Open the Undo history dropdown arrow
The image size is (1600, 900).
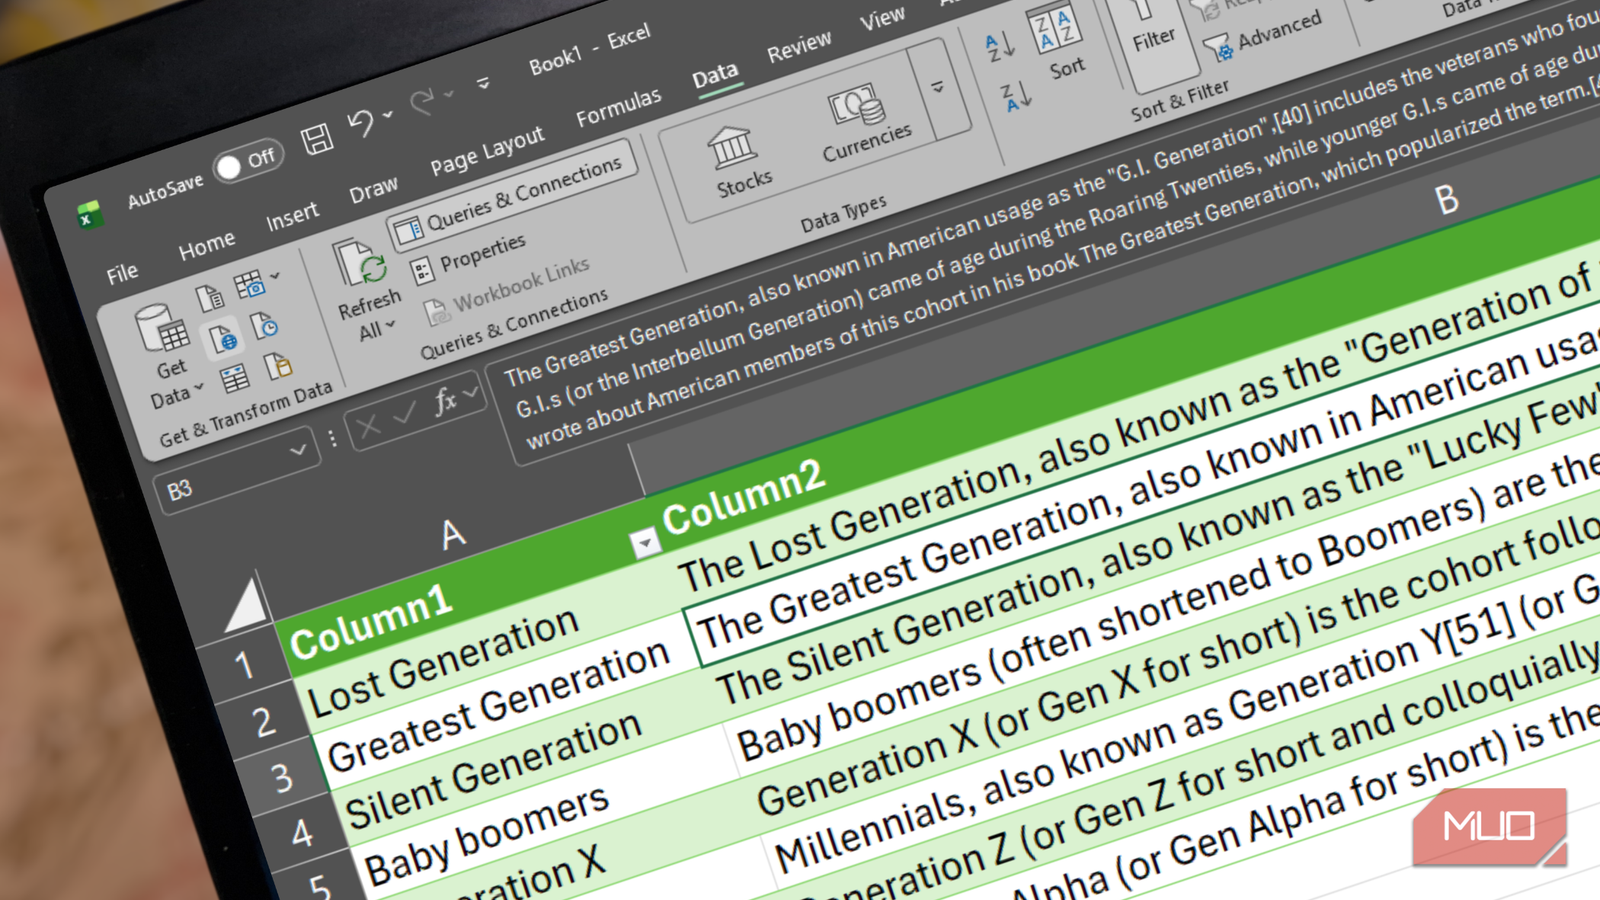pos(387,116)
